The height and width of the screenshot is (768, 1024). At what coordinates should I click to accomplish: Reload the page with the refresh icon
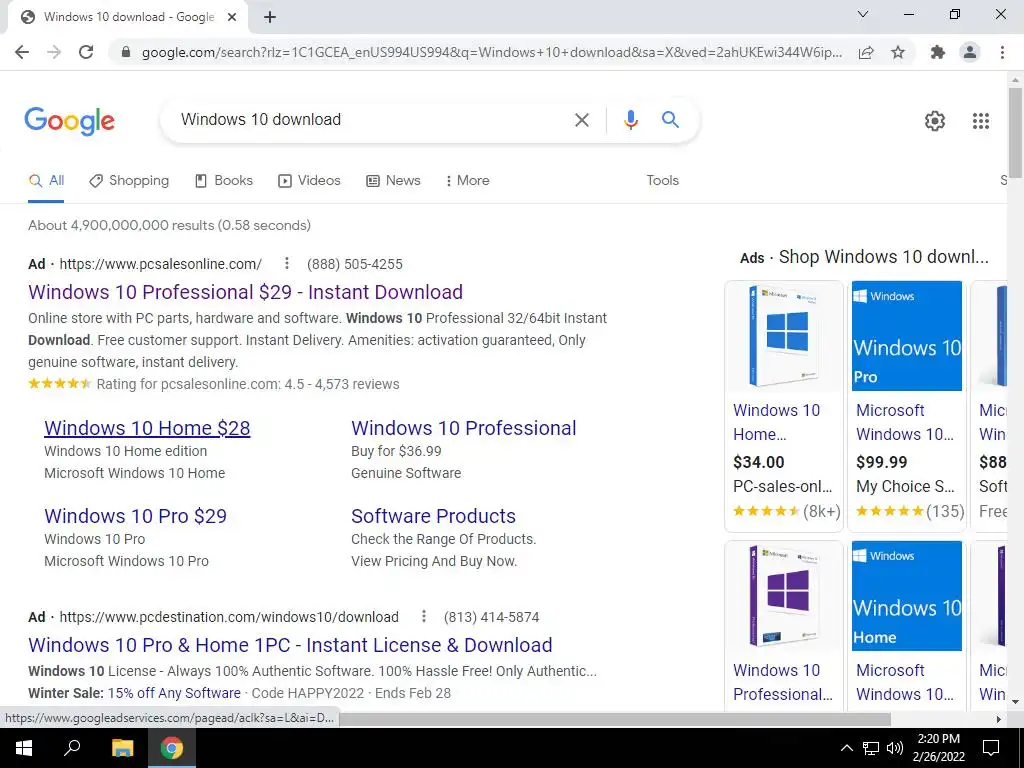tap(86, 52)
